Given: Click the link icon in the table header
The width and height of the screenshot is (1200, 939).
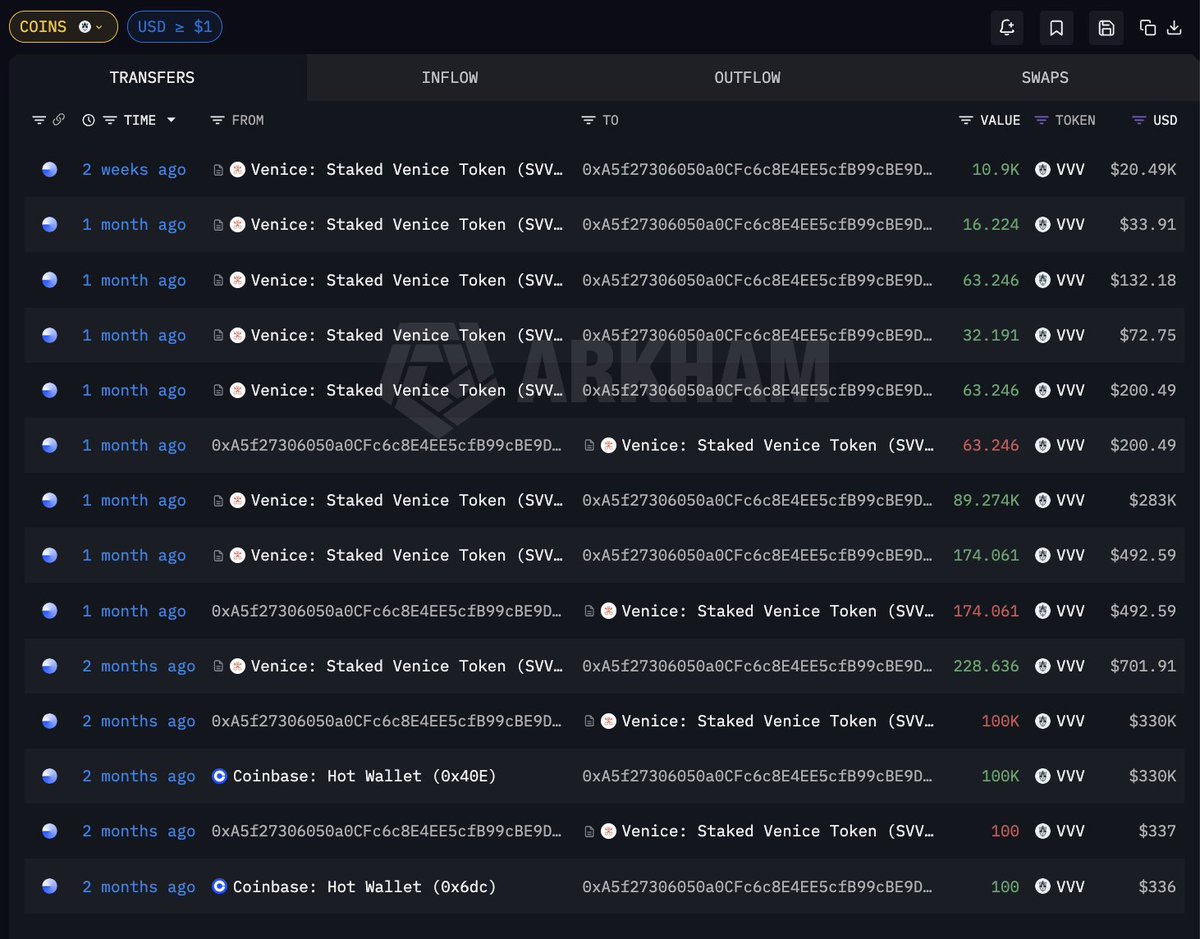Looking at the screenshot, I should 59,120.
